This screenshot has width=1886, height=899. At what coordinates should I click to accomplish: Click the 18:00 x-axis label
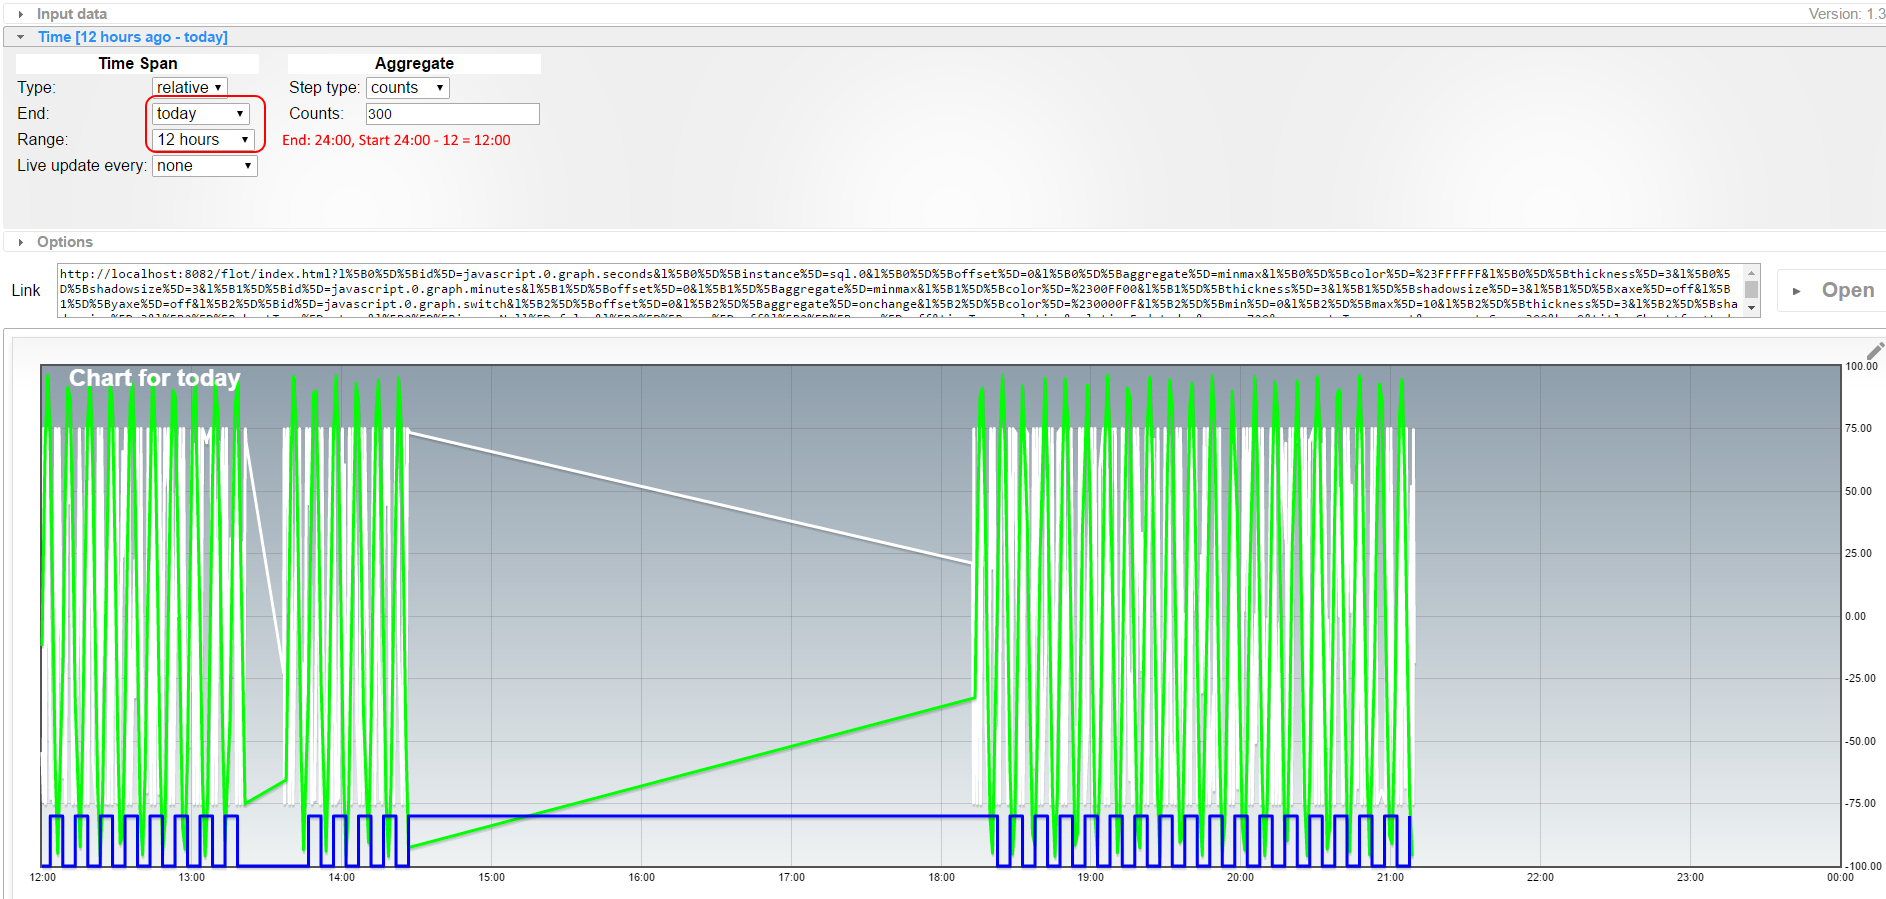tap(941, 878)
